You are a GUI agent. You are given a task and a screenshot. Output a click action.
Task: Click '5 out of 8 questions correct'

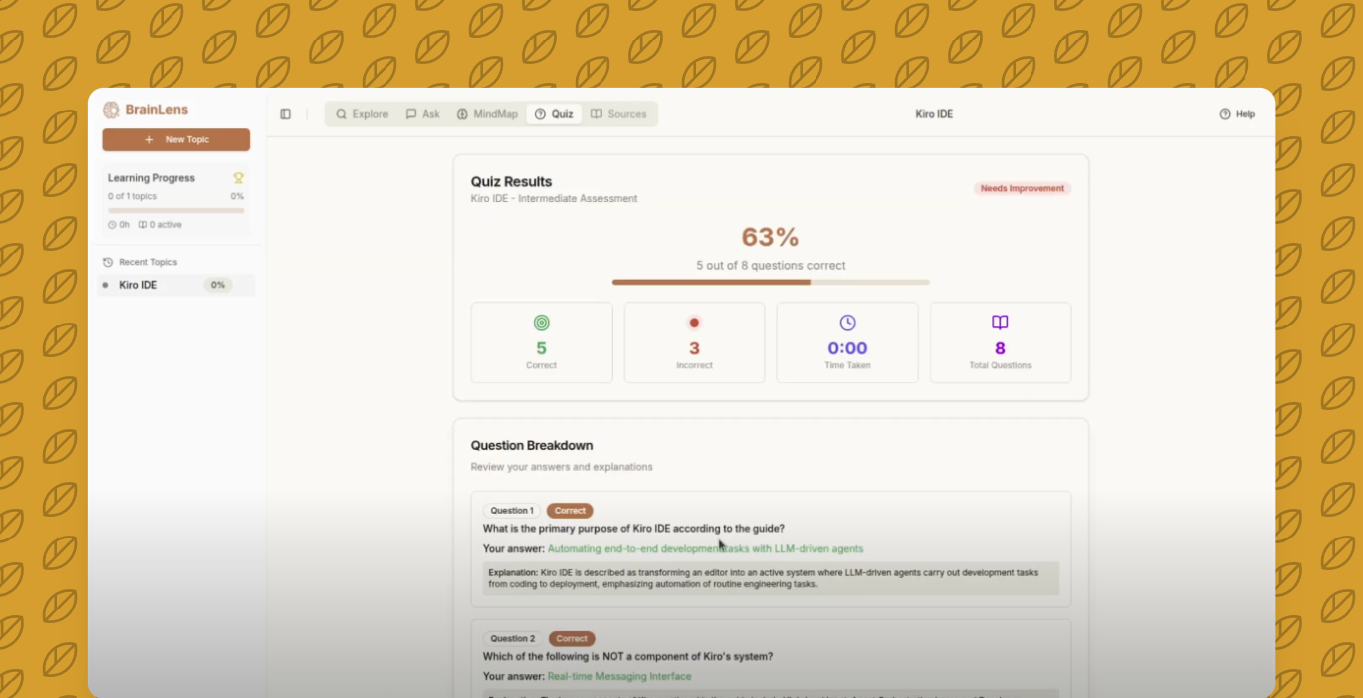coord(770,266)
